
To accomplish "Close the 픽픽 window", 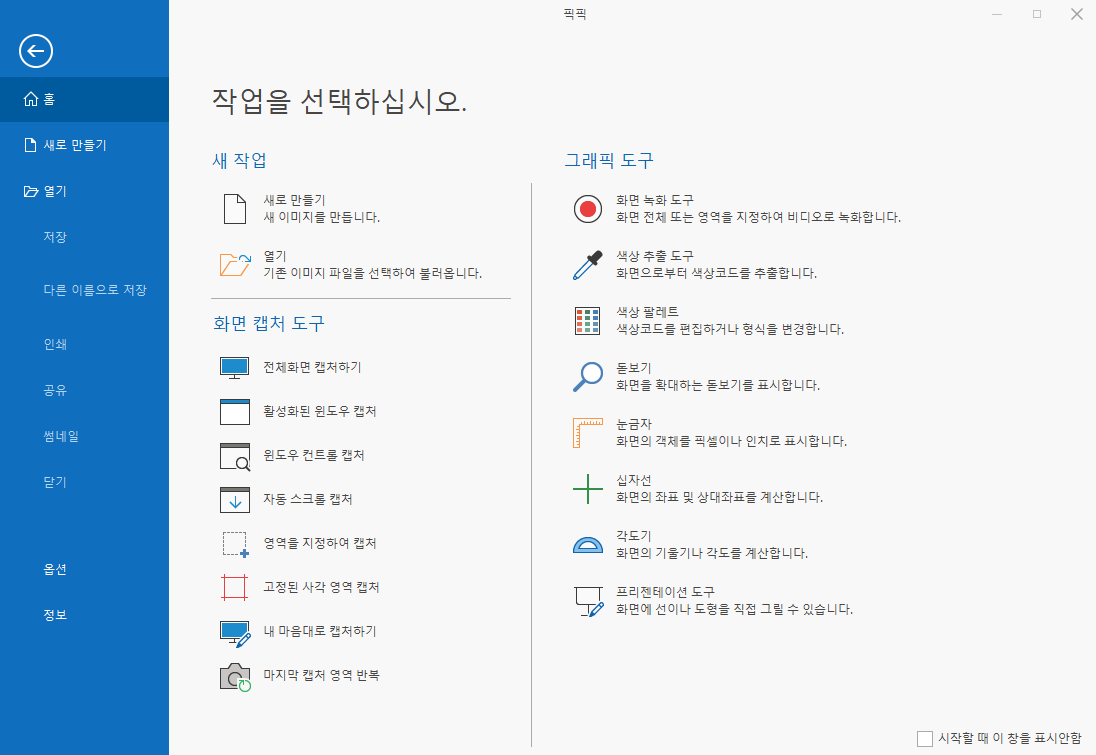I will pyautogui.click(x=1076, y=14).
